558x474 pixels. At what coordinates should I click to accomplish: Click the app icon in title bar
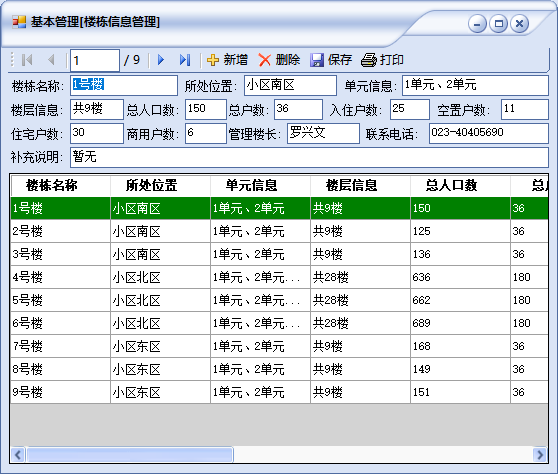coord(19,22)
